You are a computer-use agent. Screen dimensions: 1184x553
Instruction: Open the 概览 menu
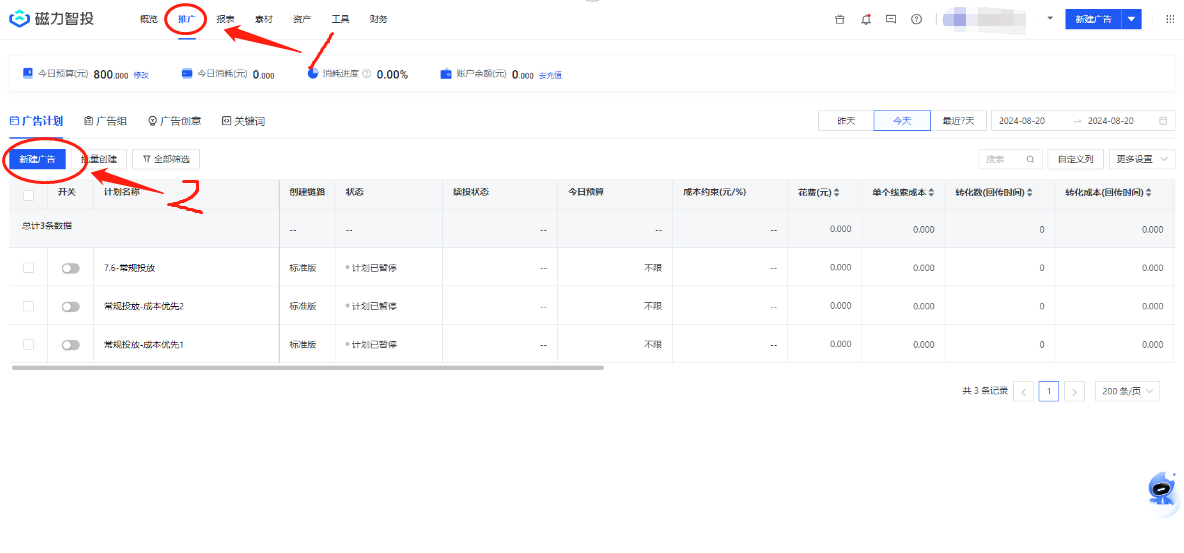pos(149,20)
